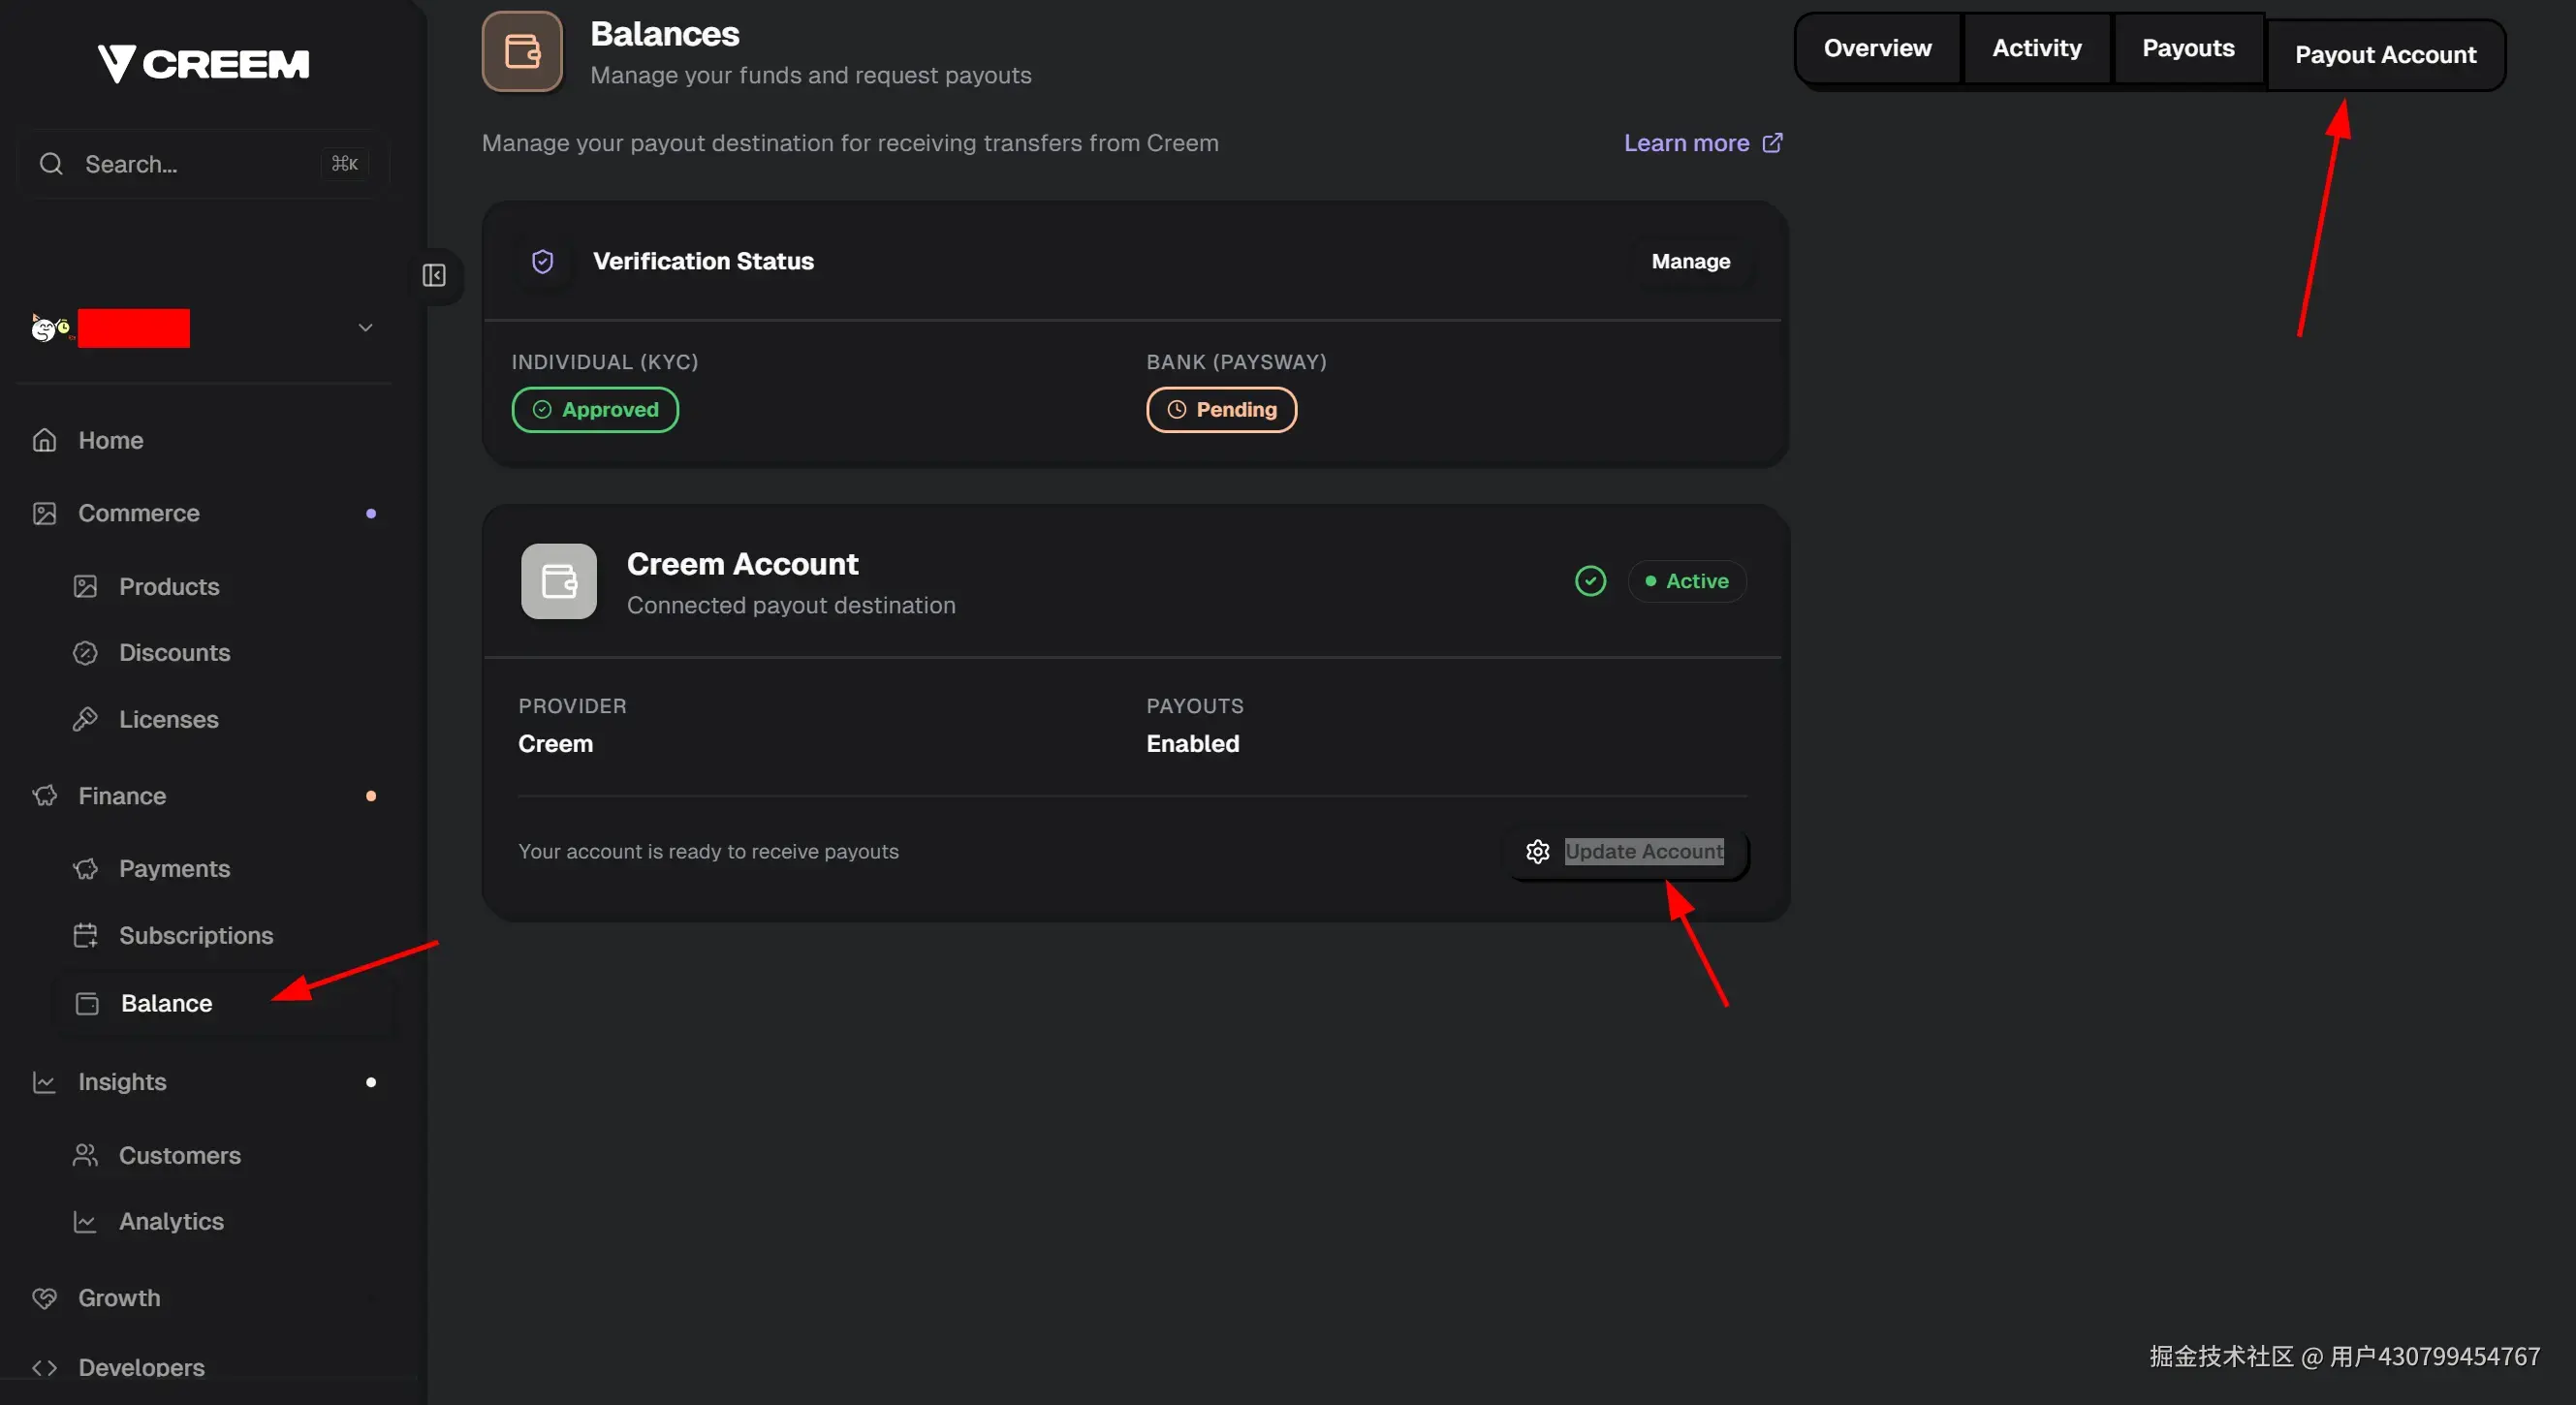This screenshot has height=1405, width=2576.
Task: Click the "Connected payout destination" subtitle
Action: click(x=791, y=605)
